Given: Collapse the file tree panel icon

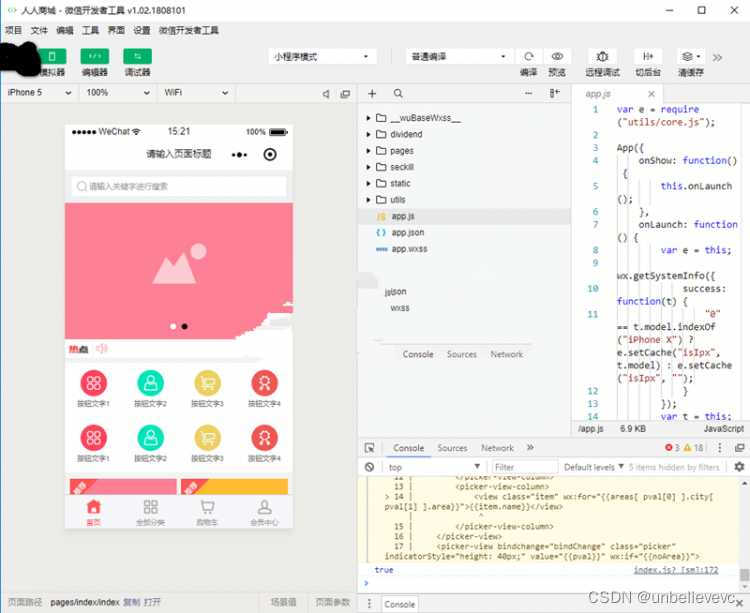Looking at the screenshot, I should click(554, 93).
